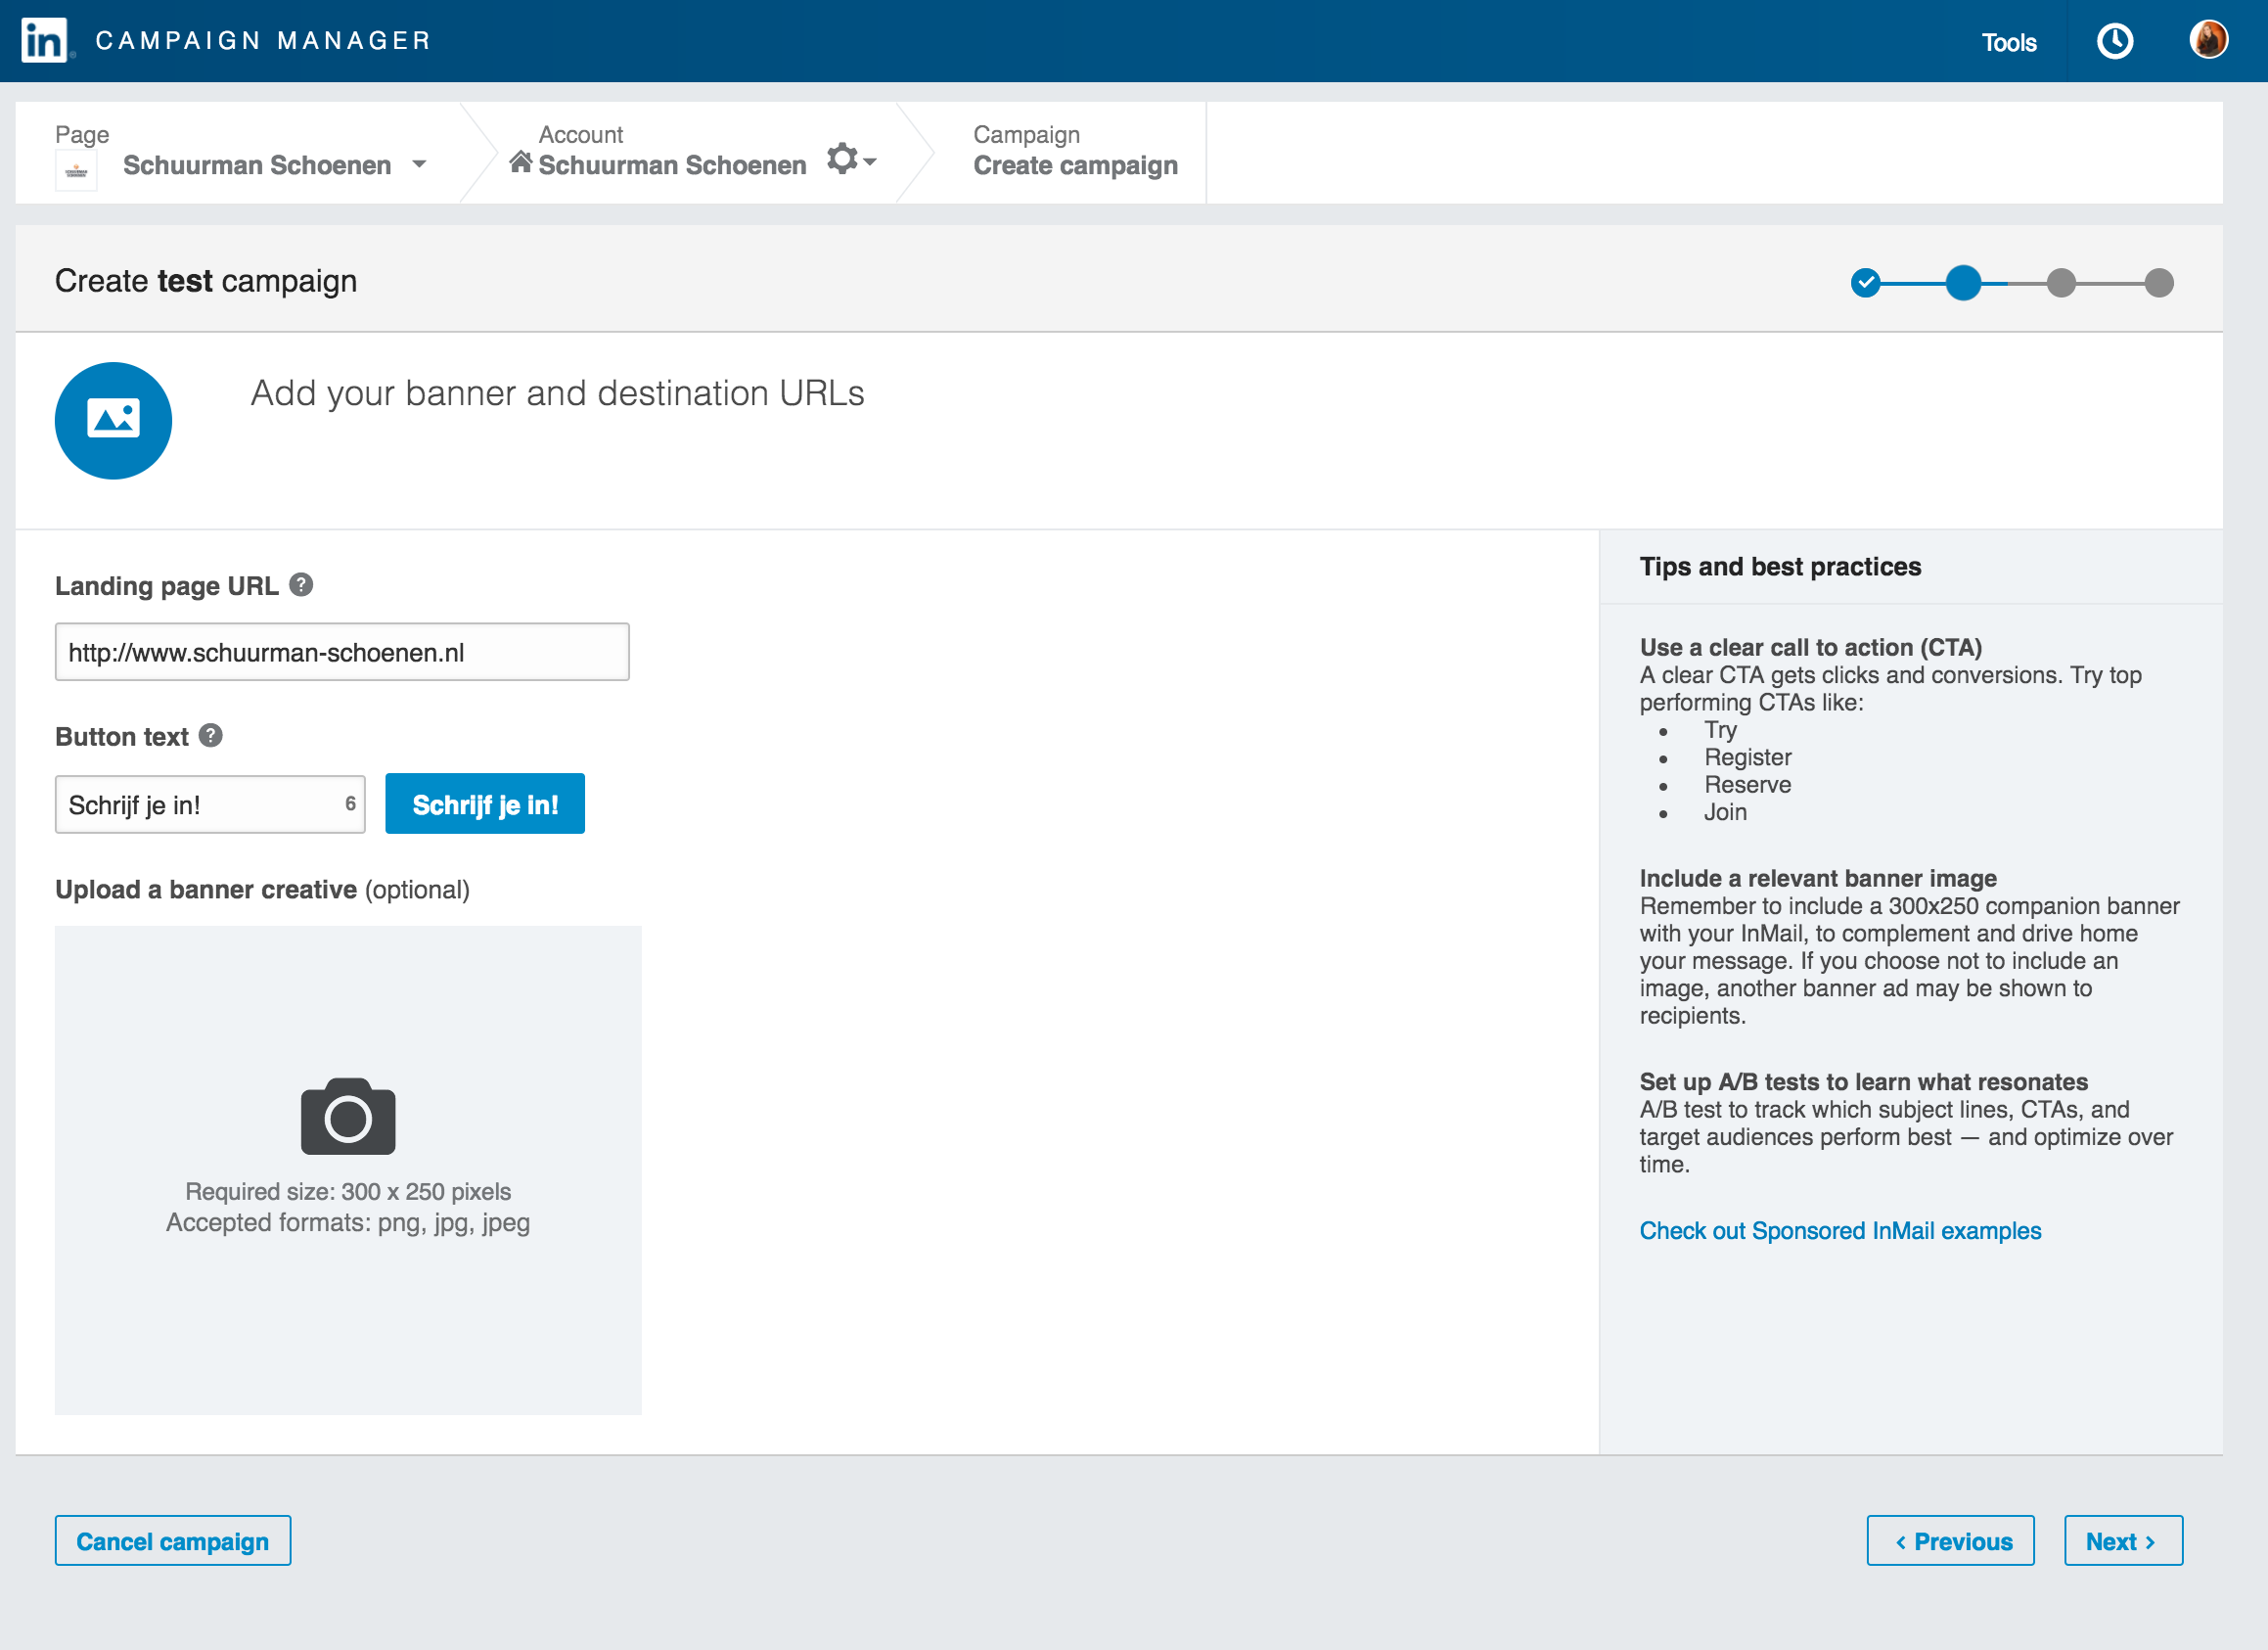The image size is (2268, 1650).
Task: Go to the completed first progress step
Action: (x=1865, y=283)
